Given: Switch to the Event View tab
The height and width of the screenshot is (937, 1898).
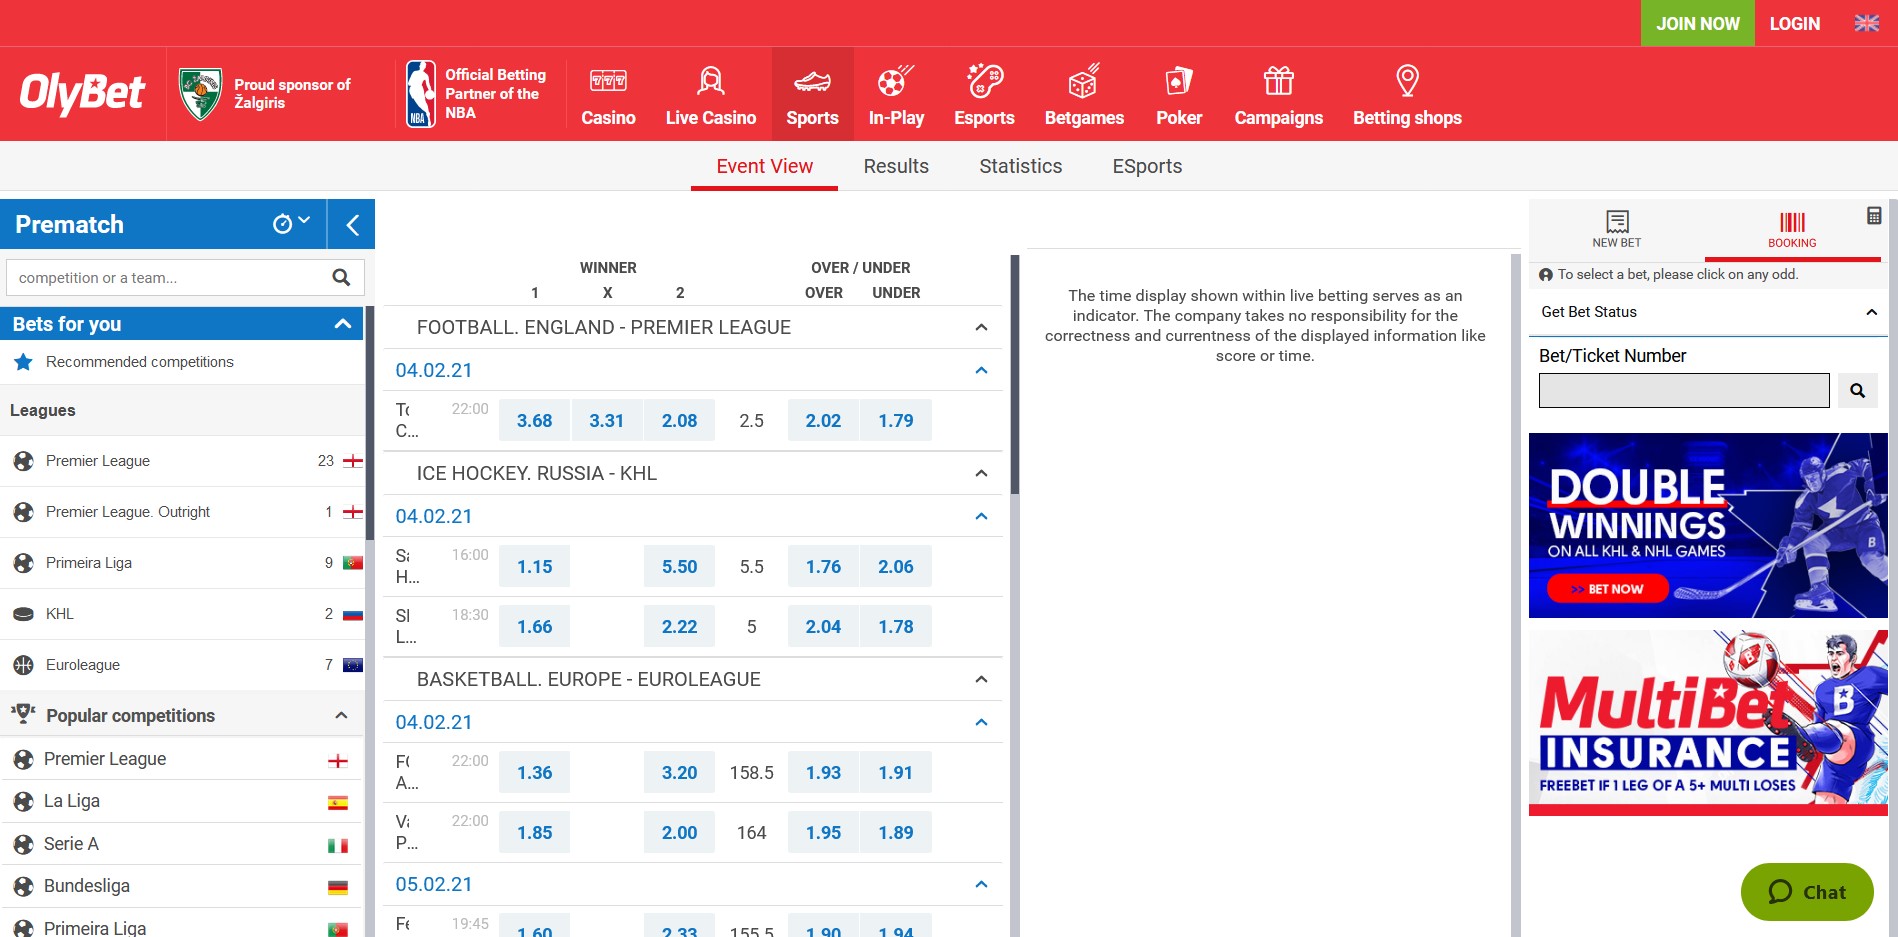Looking at the screenshot, I should (764, 166).
